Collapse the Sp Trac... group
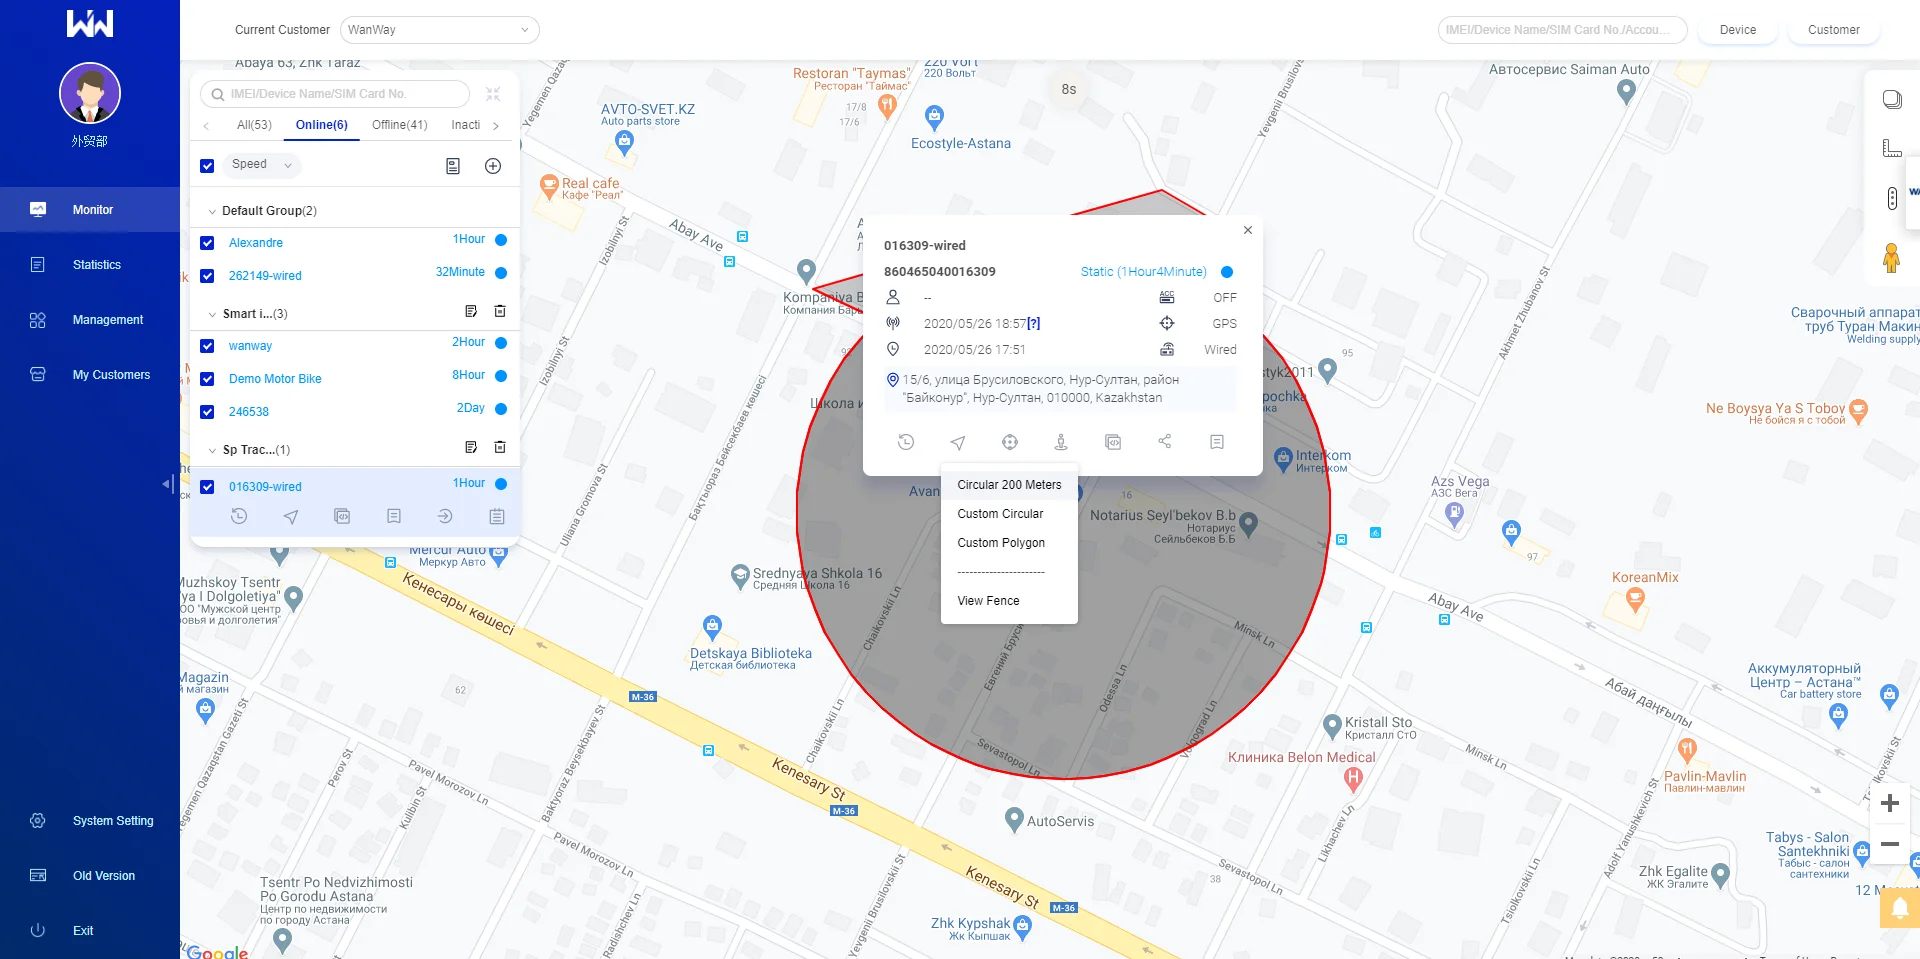The height and width of the screenshot is (959, 1920). 212,450
